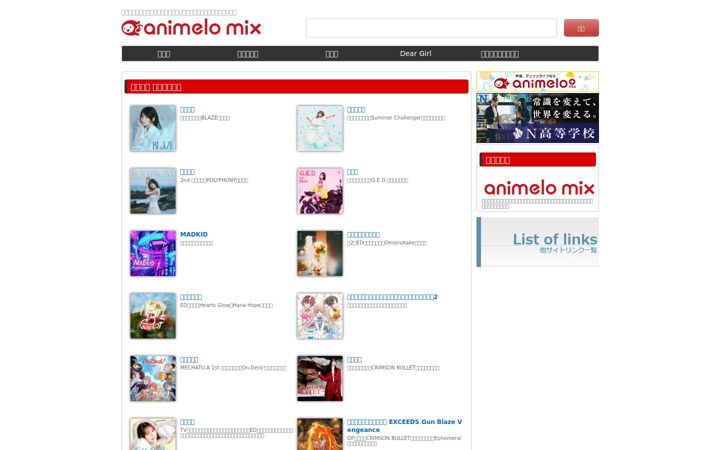Open the Summer Challenger album cover thumbnail

[320, 128]
